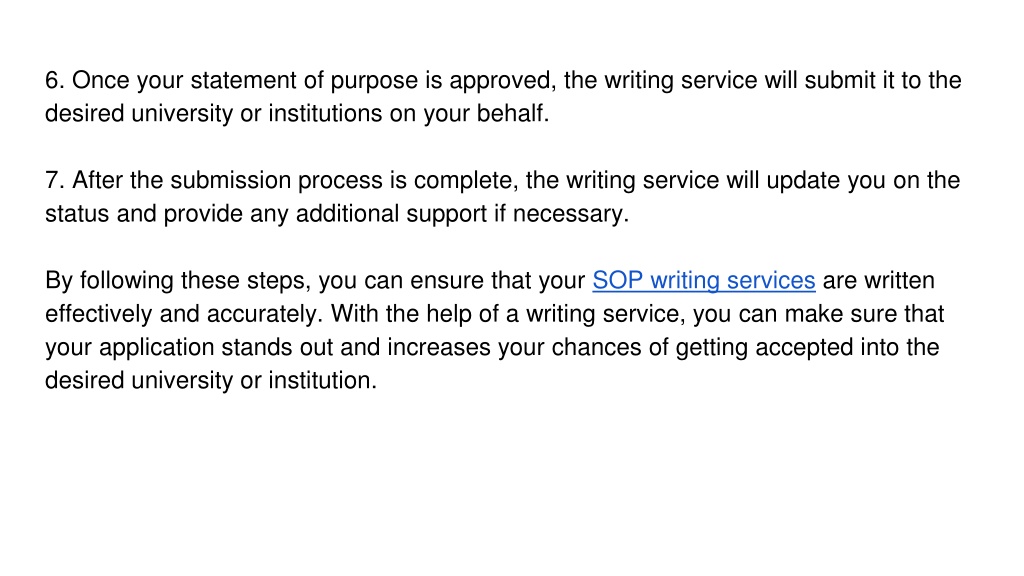Click the word 'complete,' in step 7
This screenshot has height=576, width=1024.
pos(466,181)
